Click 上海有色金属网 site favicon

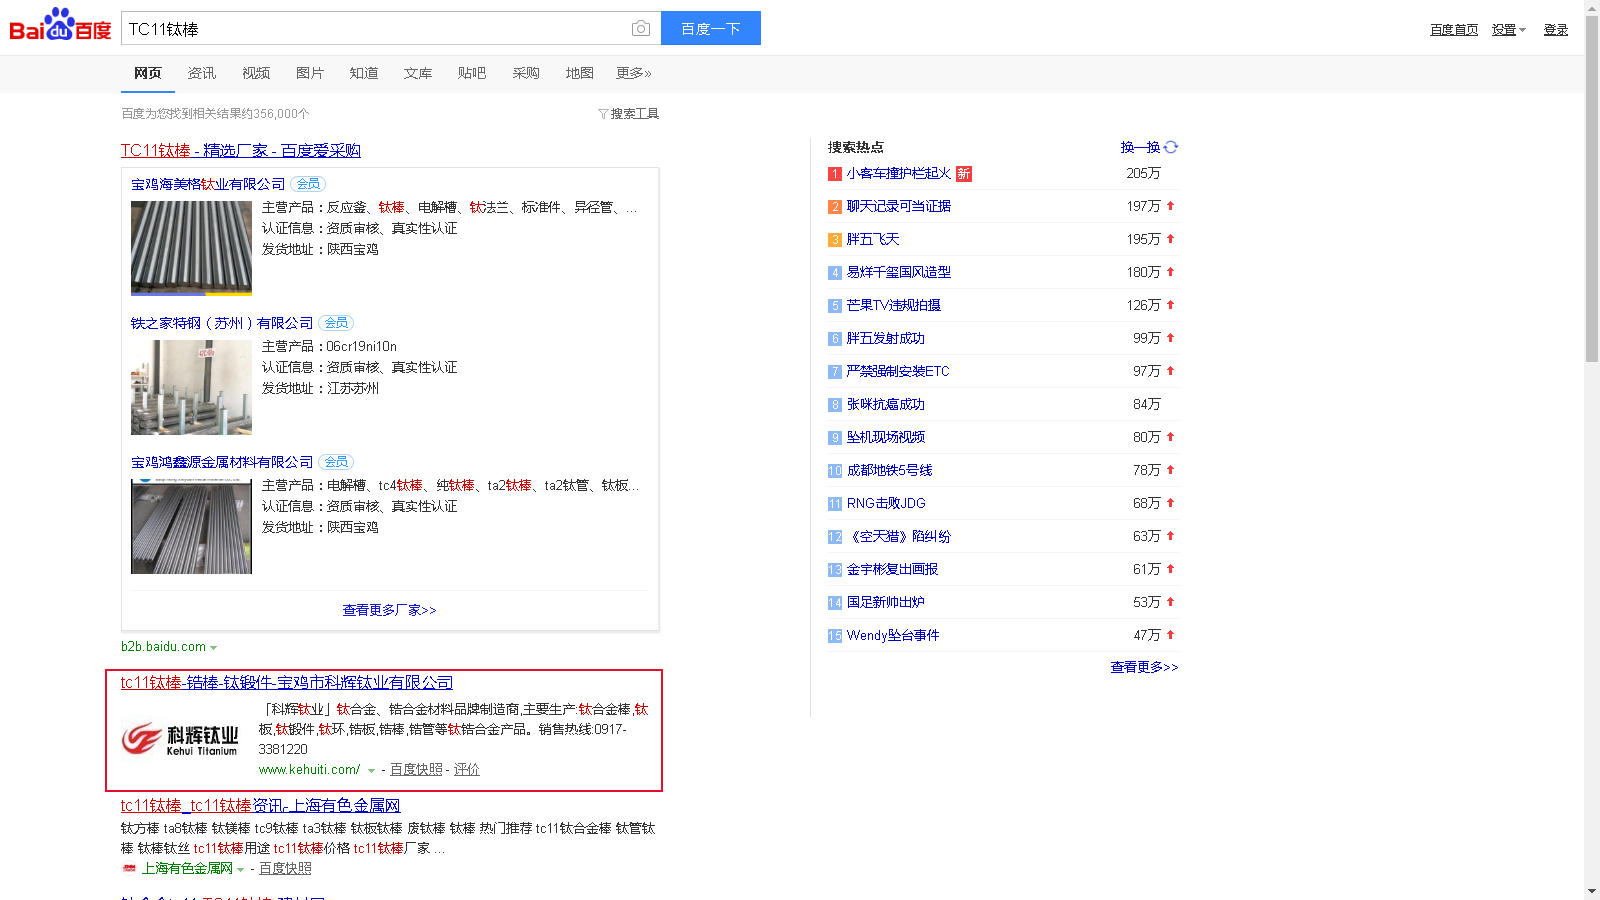[x=129, y=868]
